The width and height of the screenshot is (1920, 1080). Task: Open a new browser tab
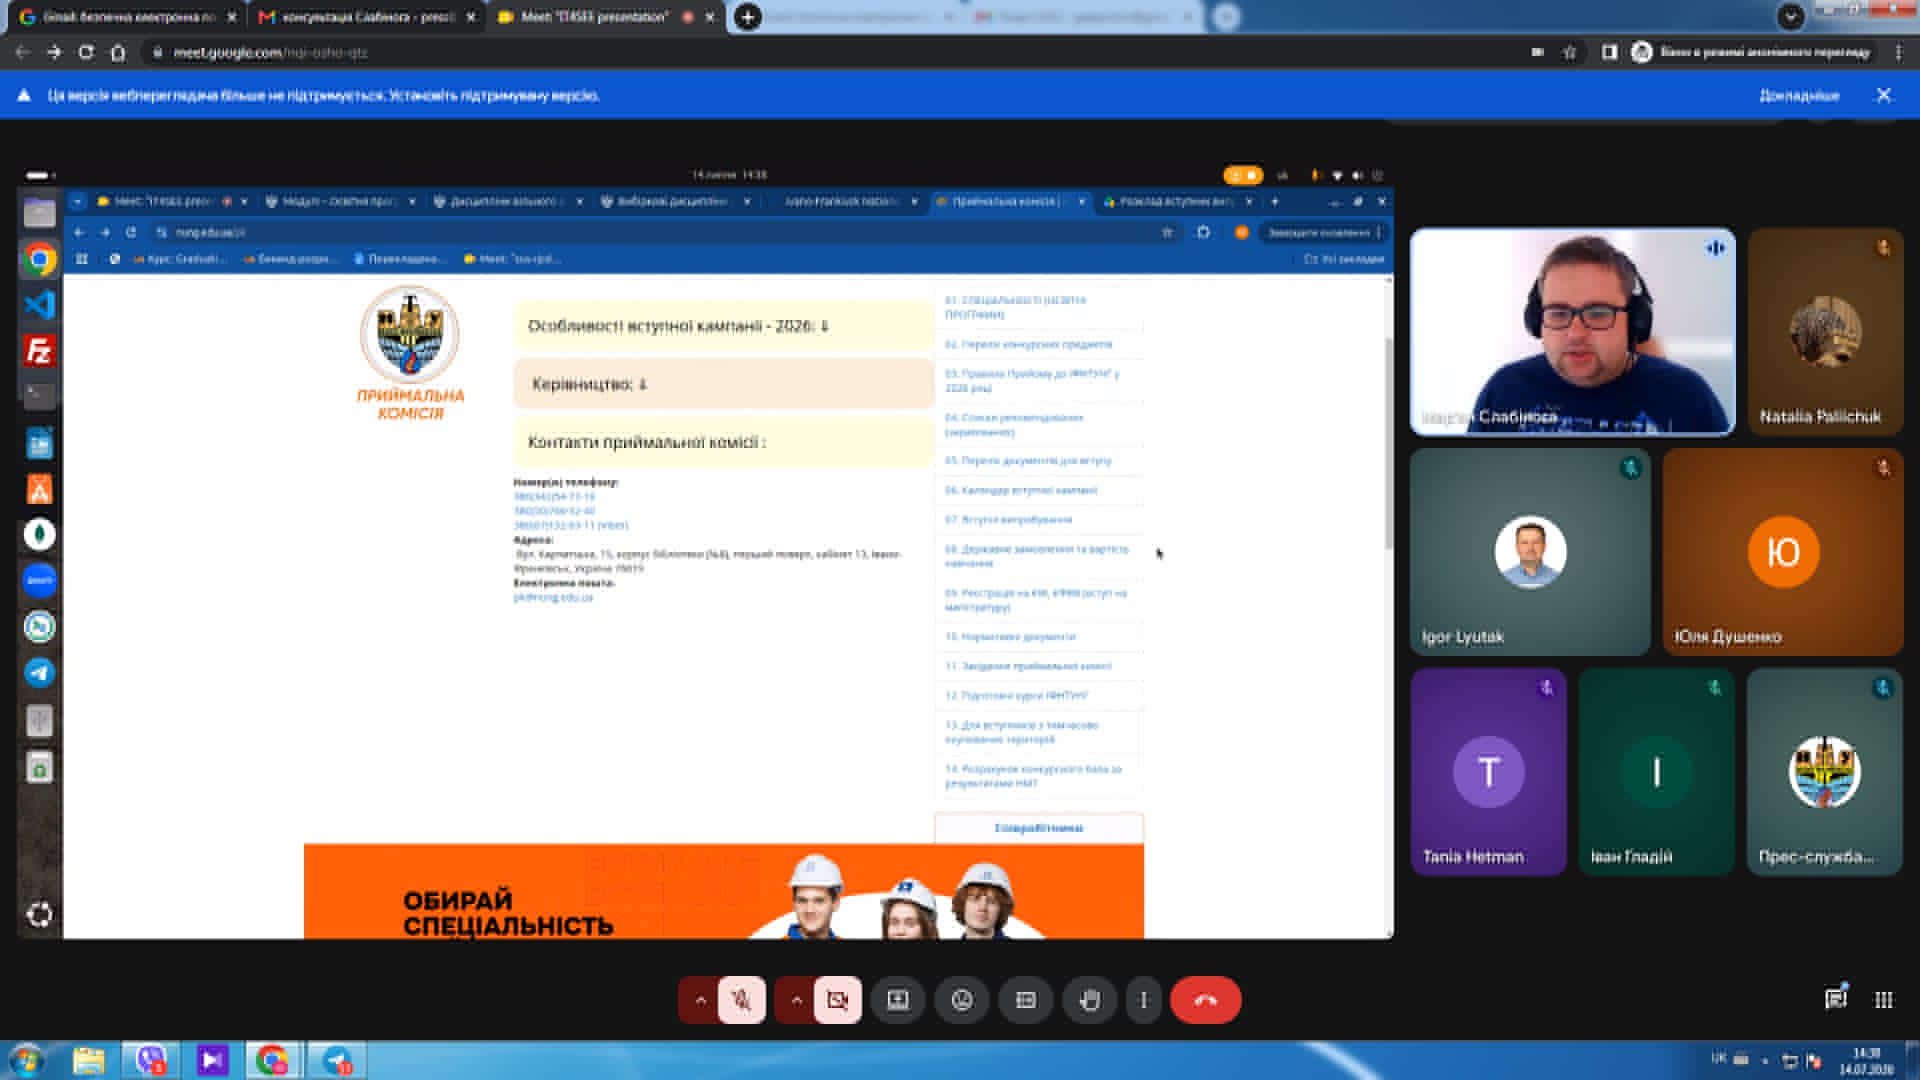747,17
